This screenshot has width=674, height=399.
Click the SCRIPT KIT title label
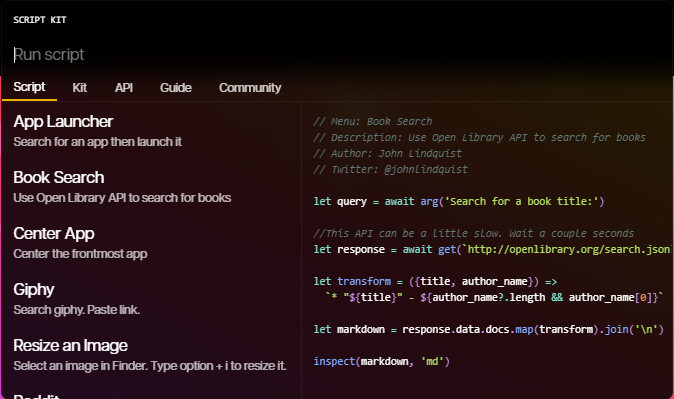click(40, 20)
